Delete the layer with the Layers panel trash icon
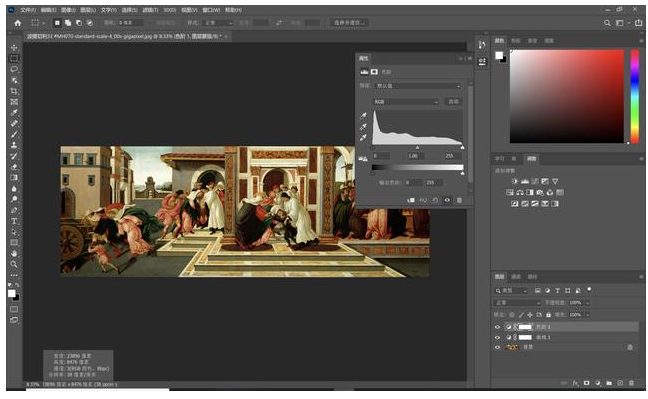Screen dimensions: 648x399 (x=631, y=383)
